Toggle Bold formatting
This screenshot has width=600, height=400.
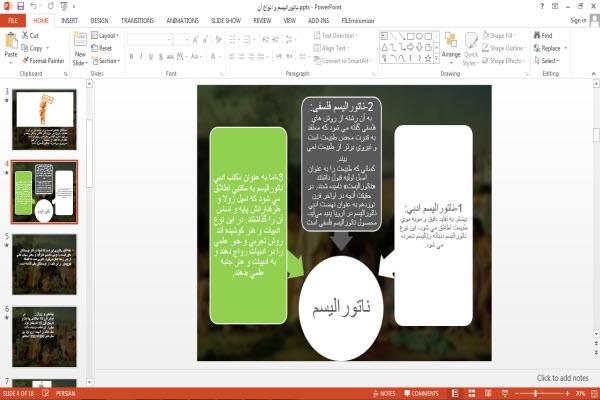coord(131,57)
